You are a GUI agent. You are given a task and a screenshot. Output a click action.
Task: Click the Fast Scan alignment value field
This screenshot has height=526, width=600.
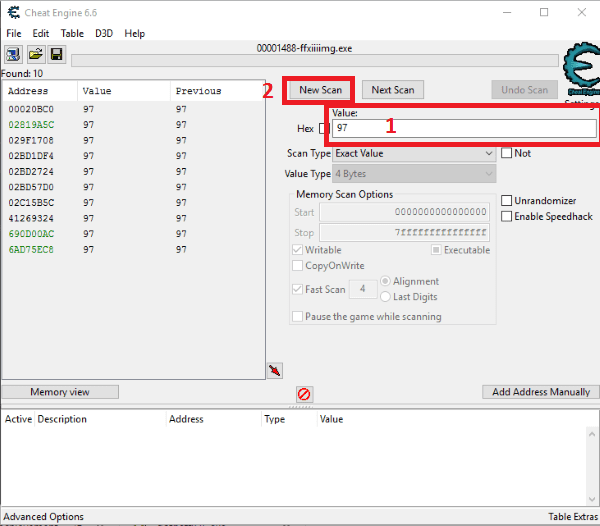(363, 289)
